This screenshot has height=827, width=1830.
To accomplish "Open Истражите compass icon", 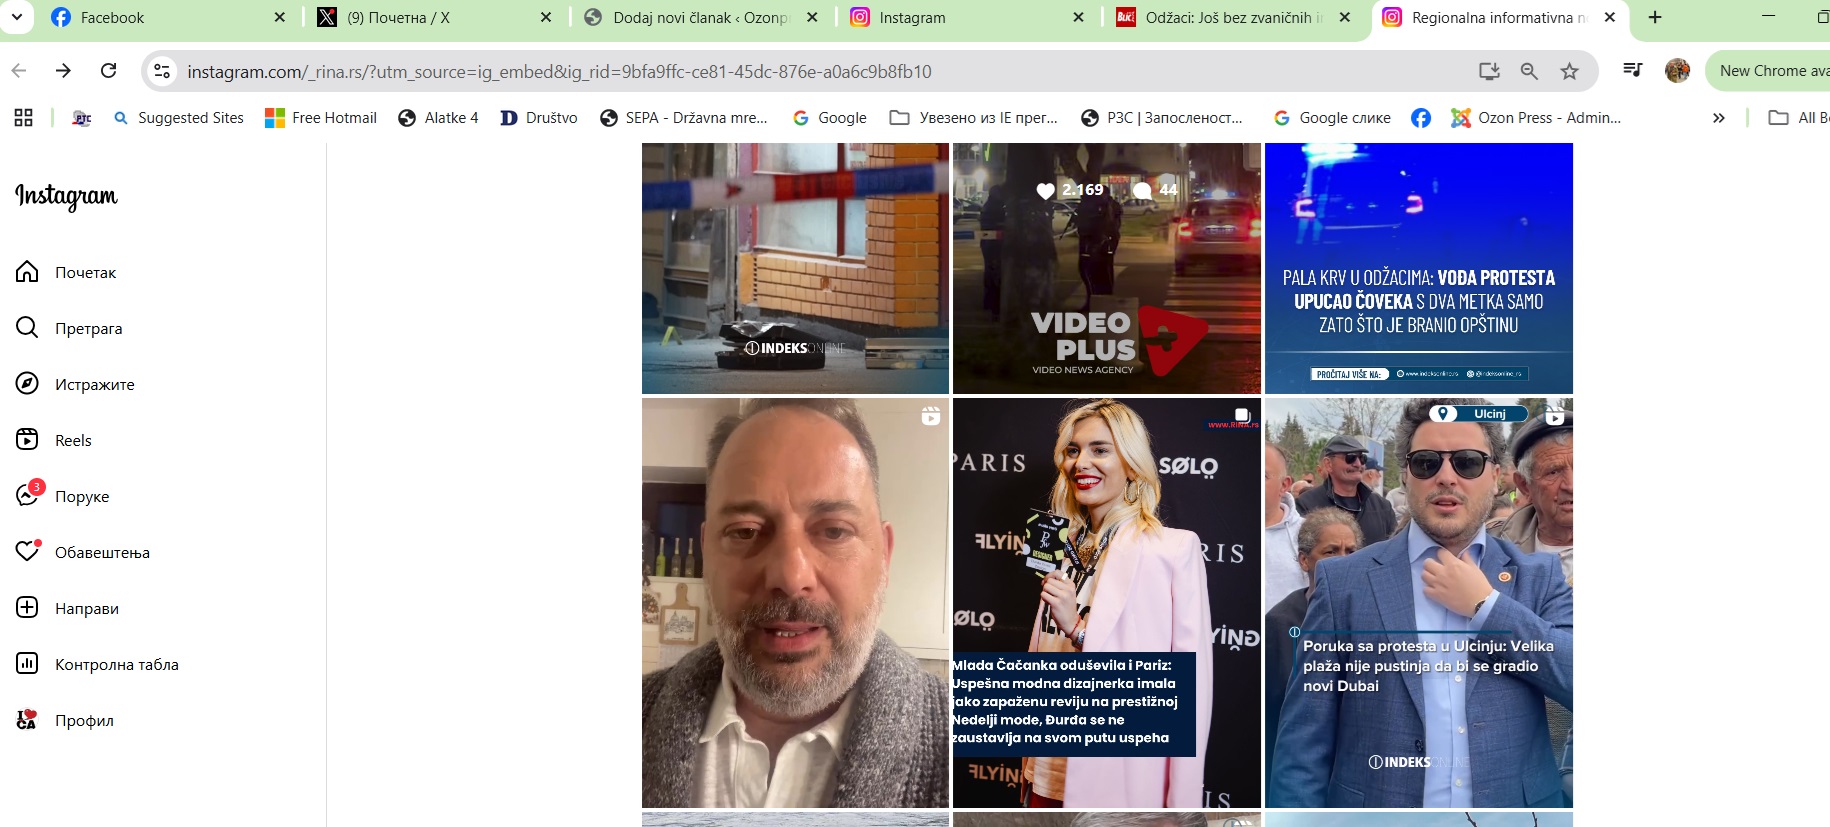I will (27, 384).
